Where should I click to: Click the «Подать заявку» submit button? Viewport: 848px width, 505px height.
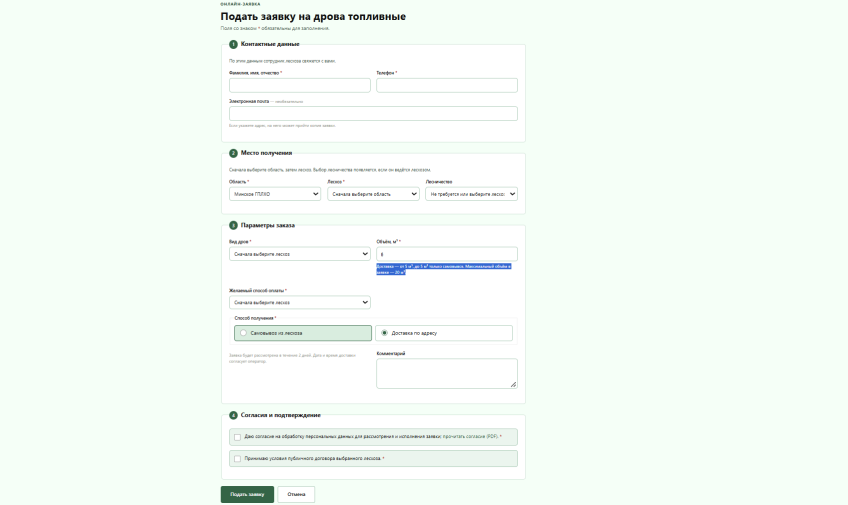(247, 494)
